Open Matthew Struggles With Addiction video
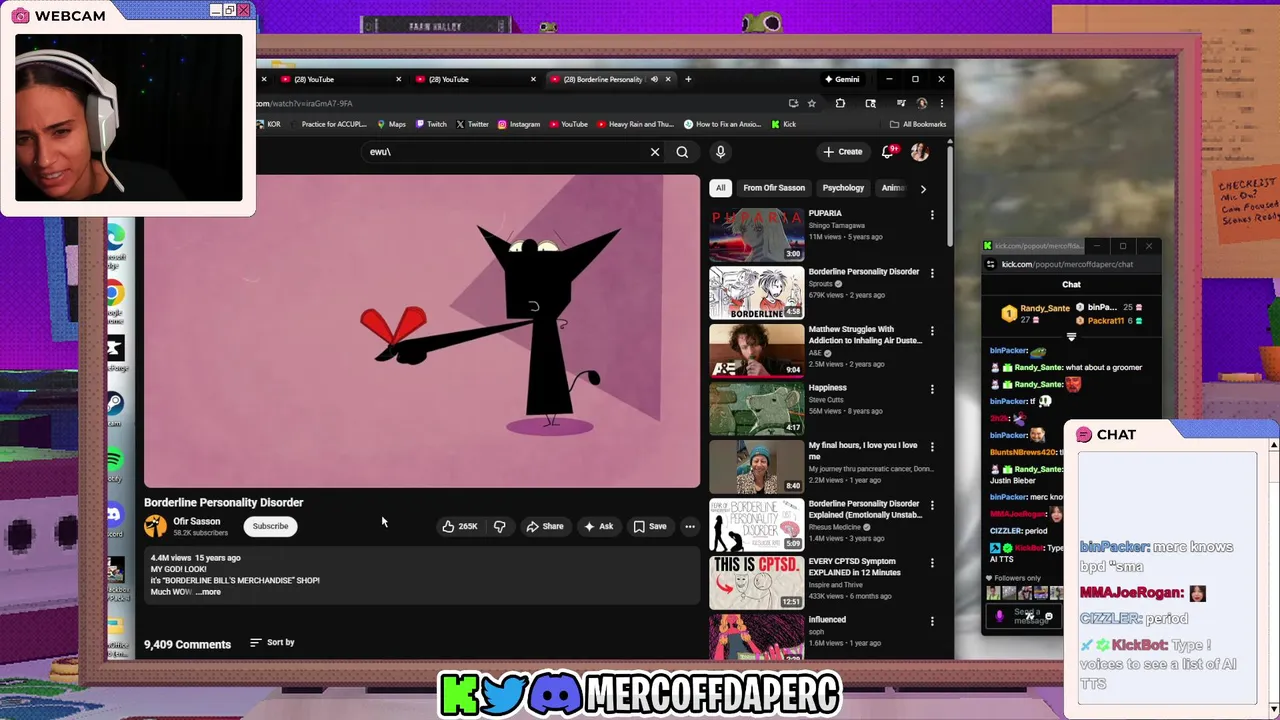The width and height of the screenshot is (1280, 720). (756, 350)
